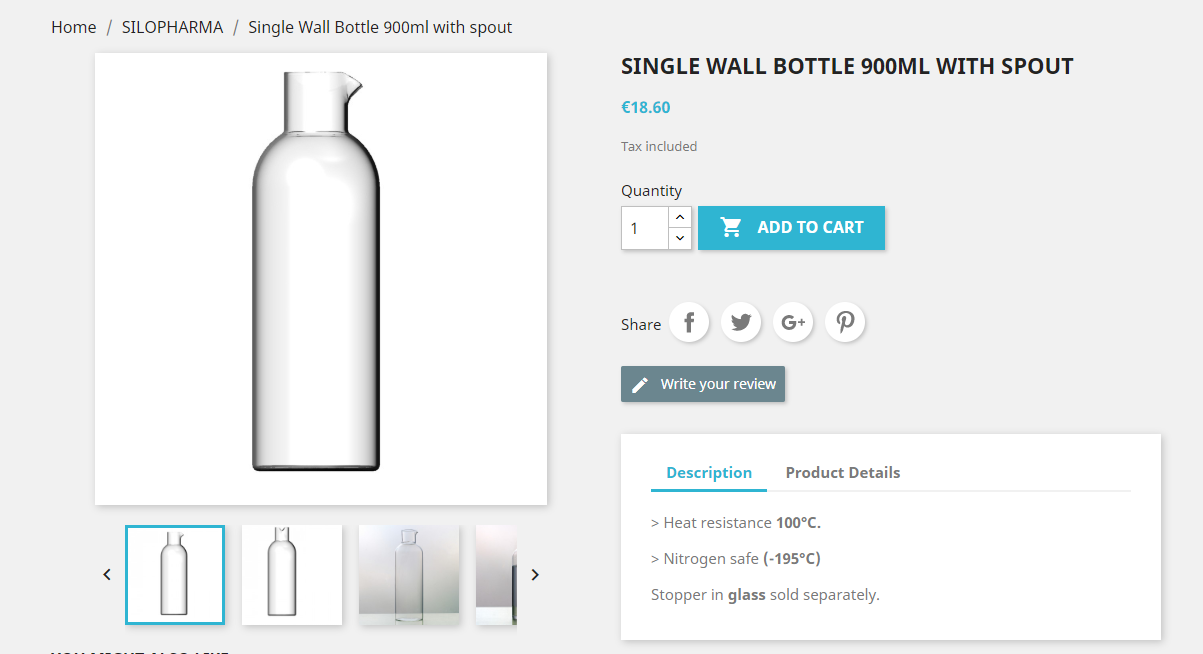This screenshot has height=654, width=1203.
Task: Switch to the Product Details tab
Action: point(842,473)
